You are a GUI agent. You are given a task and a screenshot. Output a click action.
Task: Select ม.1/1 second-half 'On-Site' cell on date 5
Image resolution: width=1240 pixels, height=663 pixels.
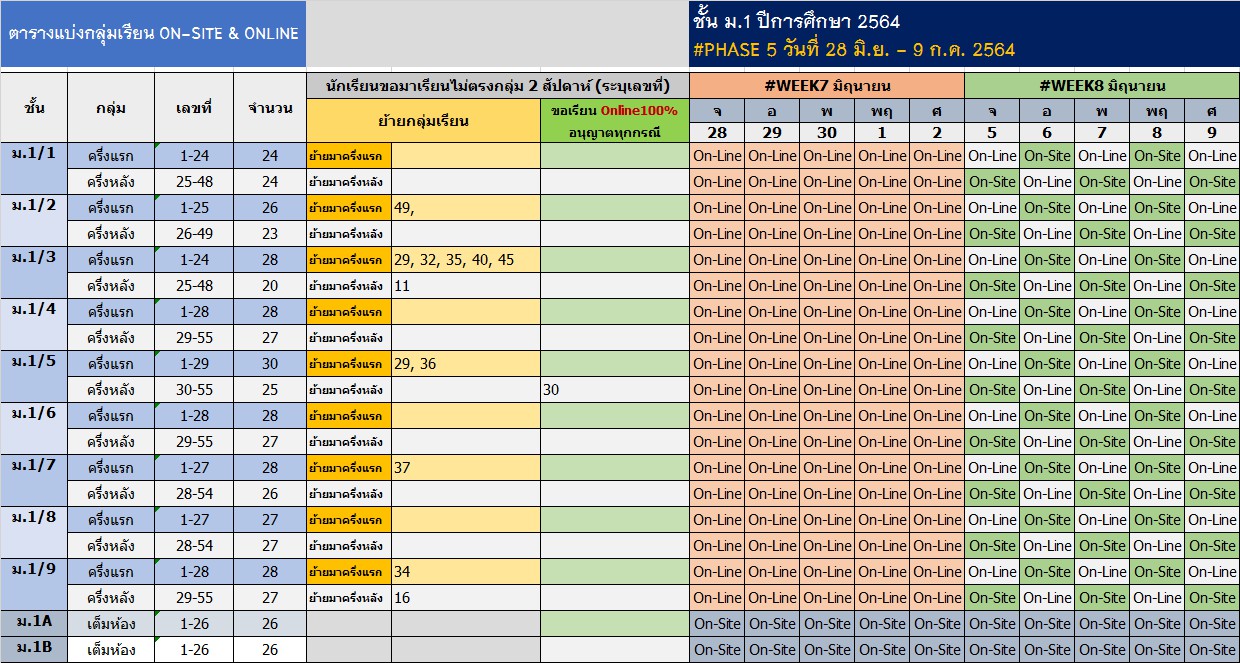click(992, 182)
